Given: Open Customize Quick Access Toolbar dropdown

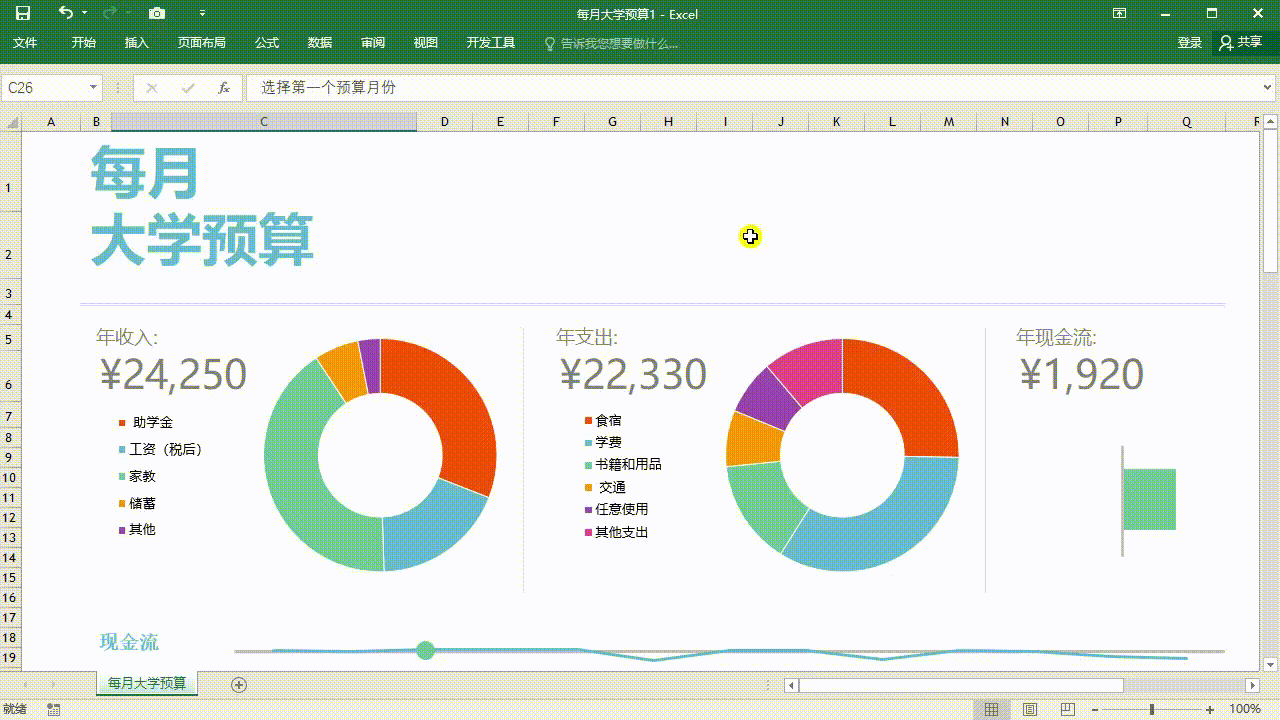Looking at the screenshot, I should click(x=203, y=13).
